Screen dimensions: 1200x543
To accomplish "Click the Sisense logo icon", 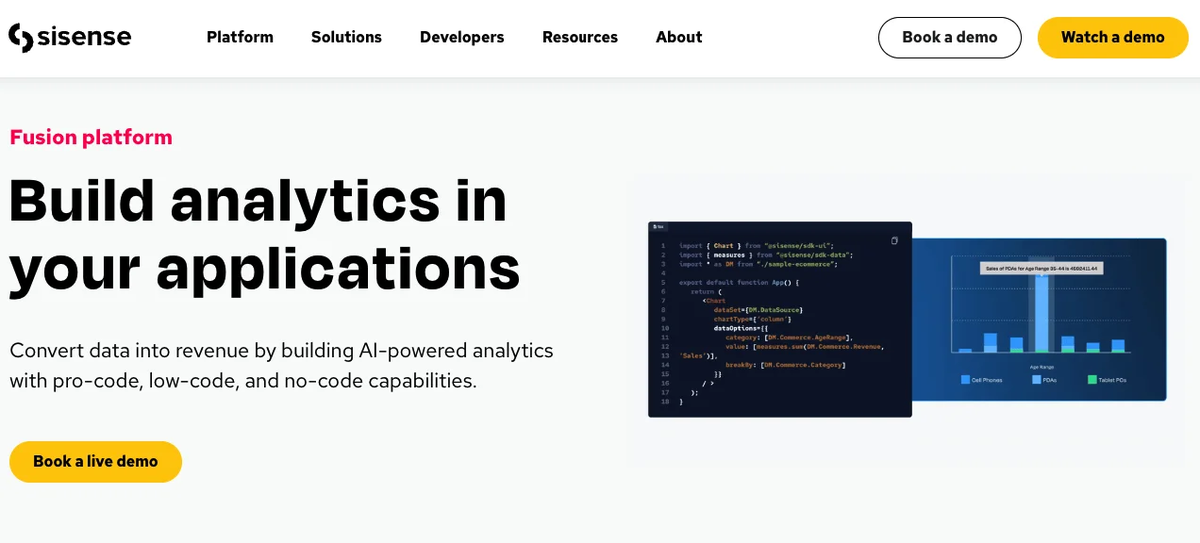I will pos(20,37).
